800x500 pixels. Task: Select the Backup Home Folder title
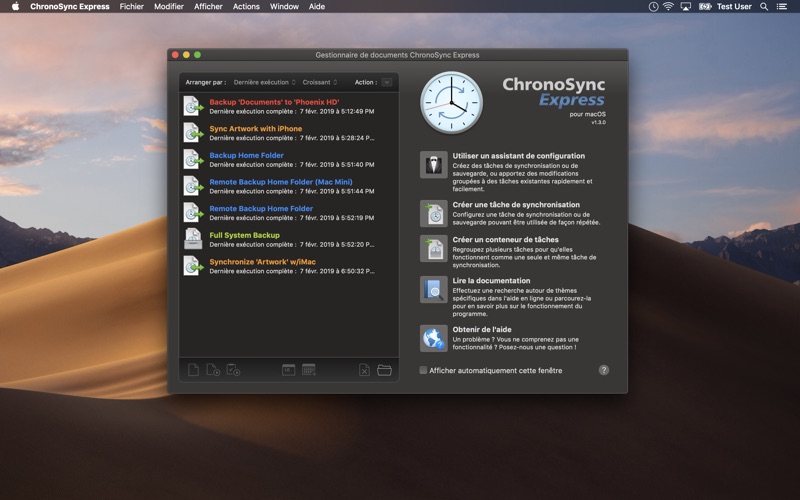pyautogui.click(x=246, y=155)
